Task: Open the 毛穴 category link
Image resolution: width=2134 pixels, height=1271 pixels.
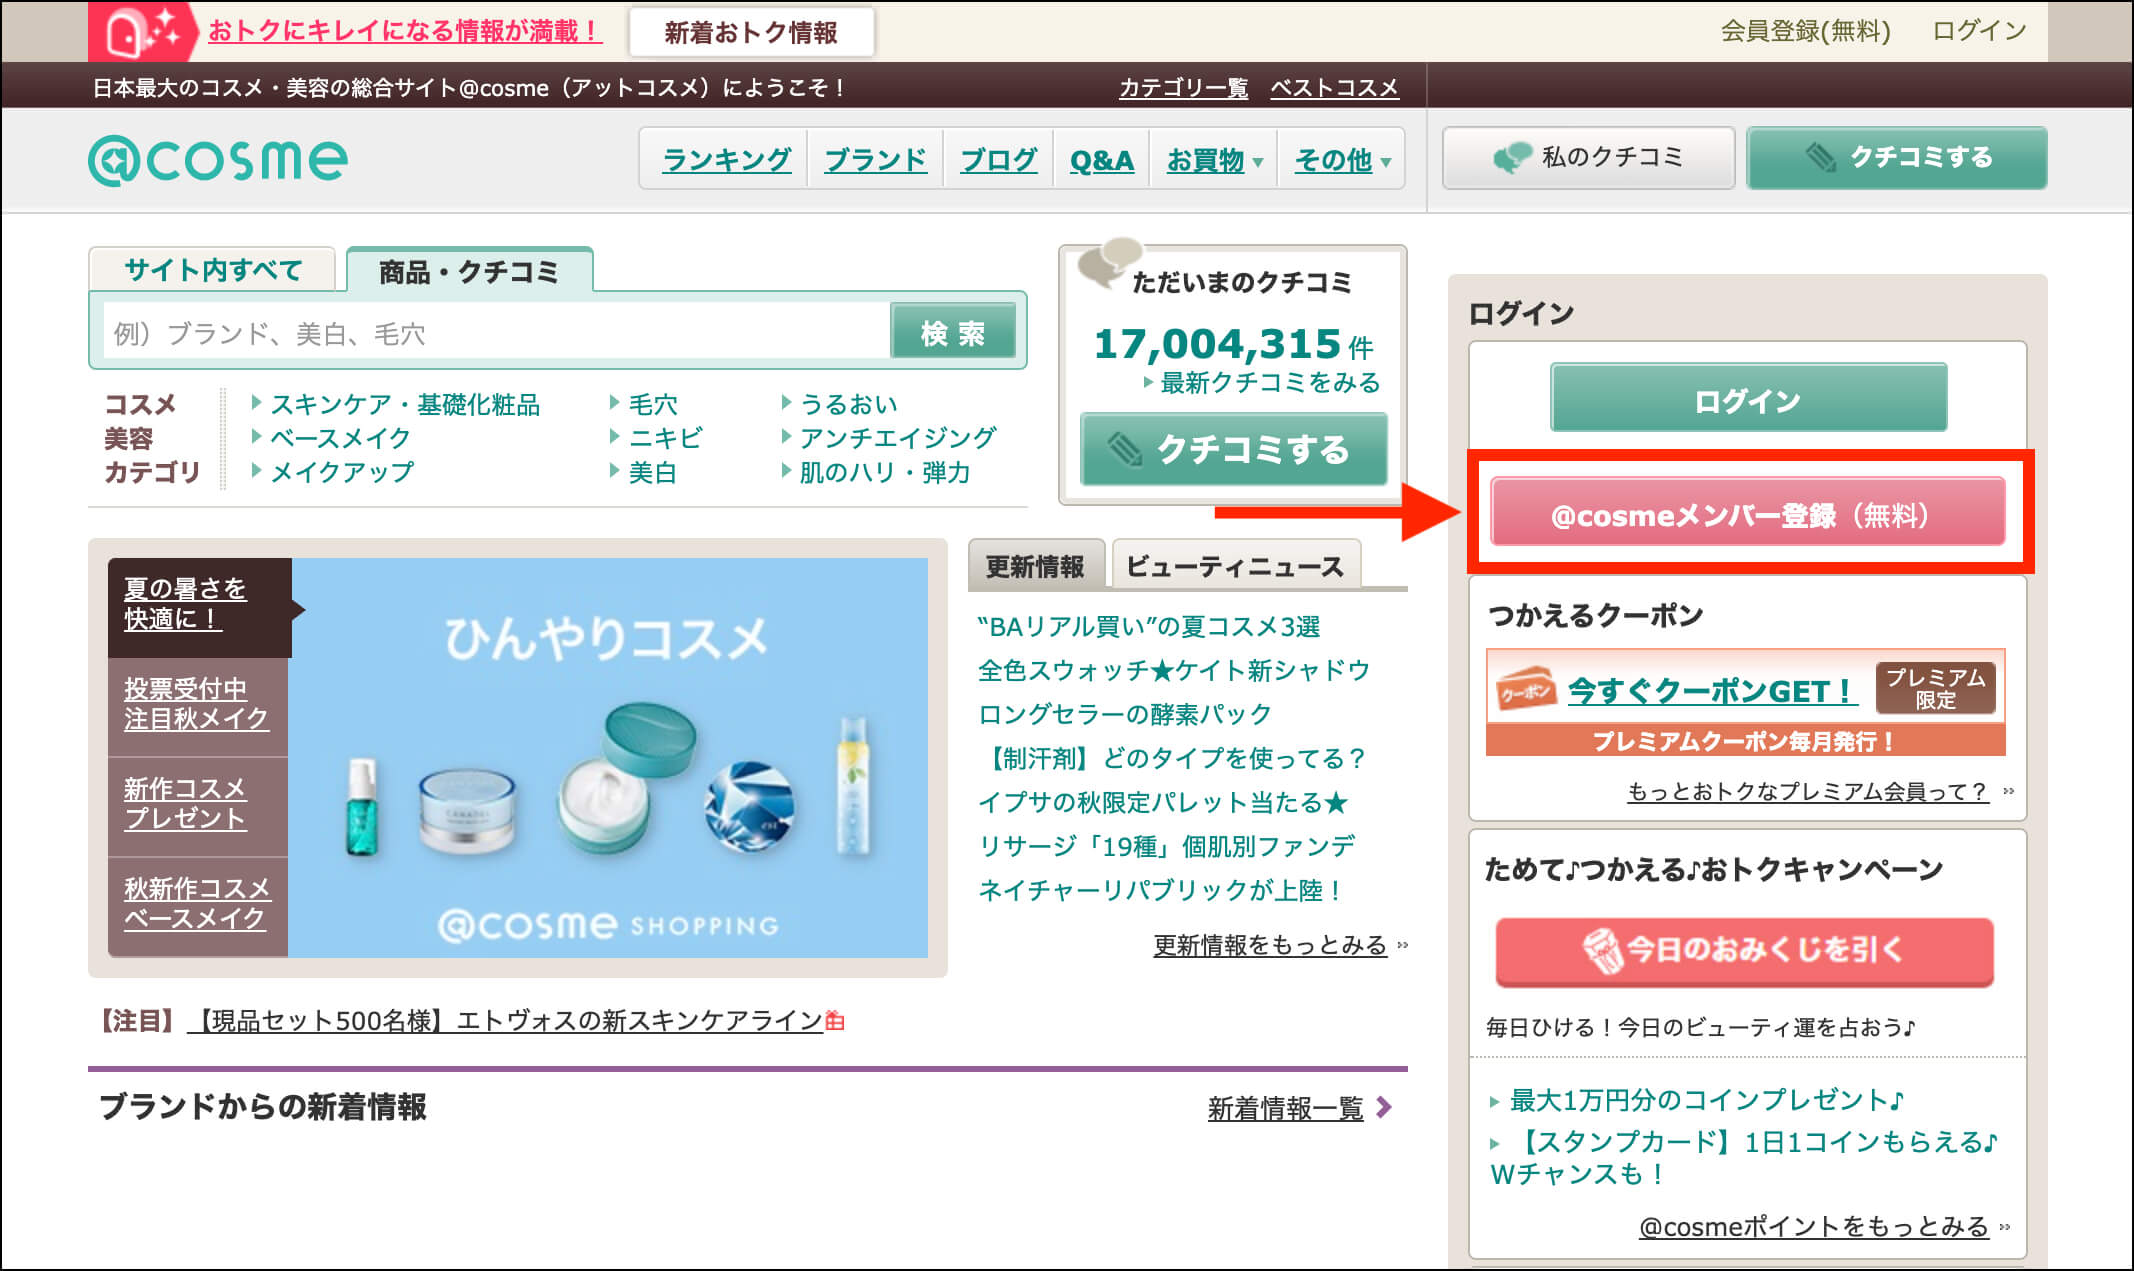Action: [x=653, y=404]
